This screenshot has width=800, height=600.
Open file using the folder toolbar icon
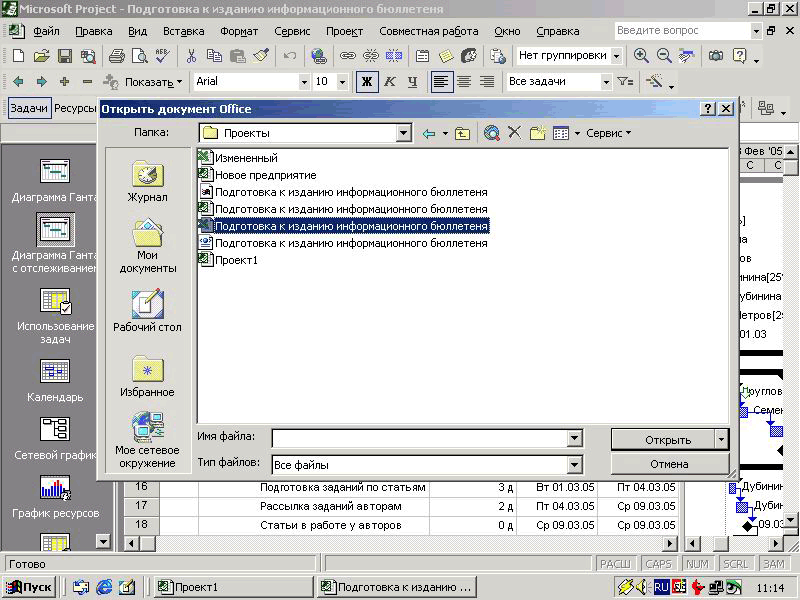(x=41, y=56)
